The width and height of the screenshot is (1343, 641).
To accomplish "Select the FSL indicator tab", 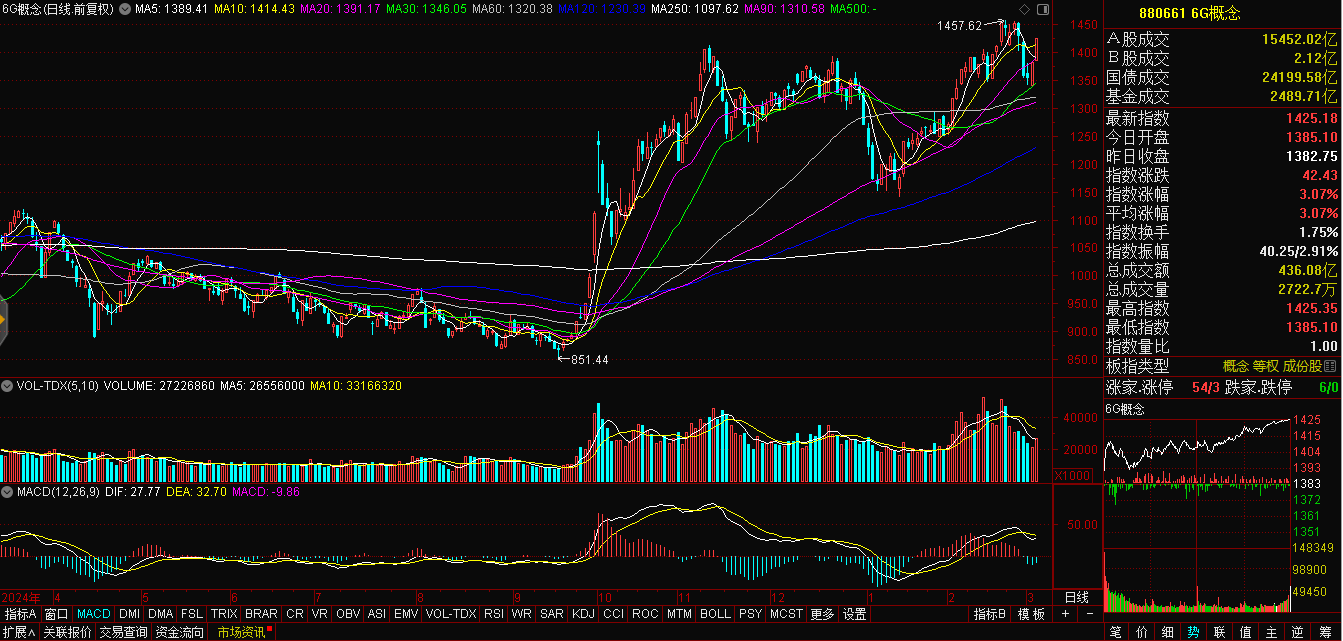I will (192, 614).
